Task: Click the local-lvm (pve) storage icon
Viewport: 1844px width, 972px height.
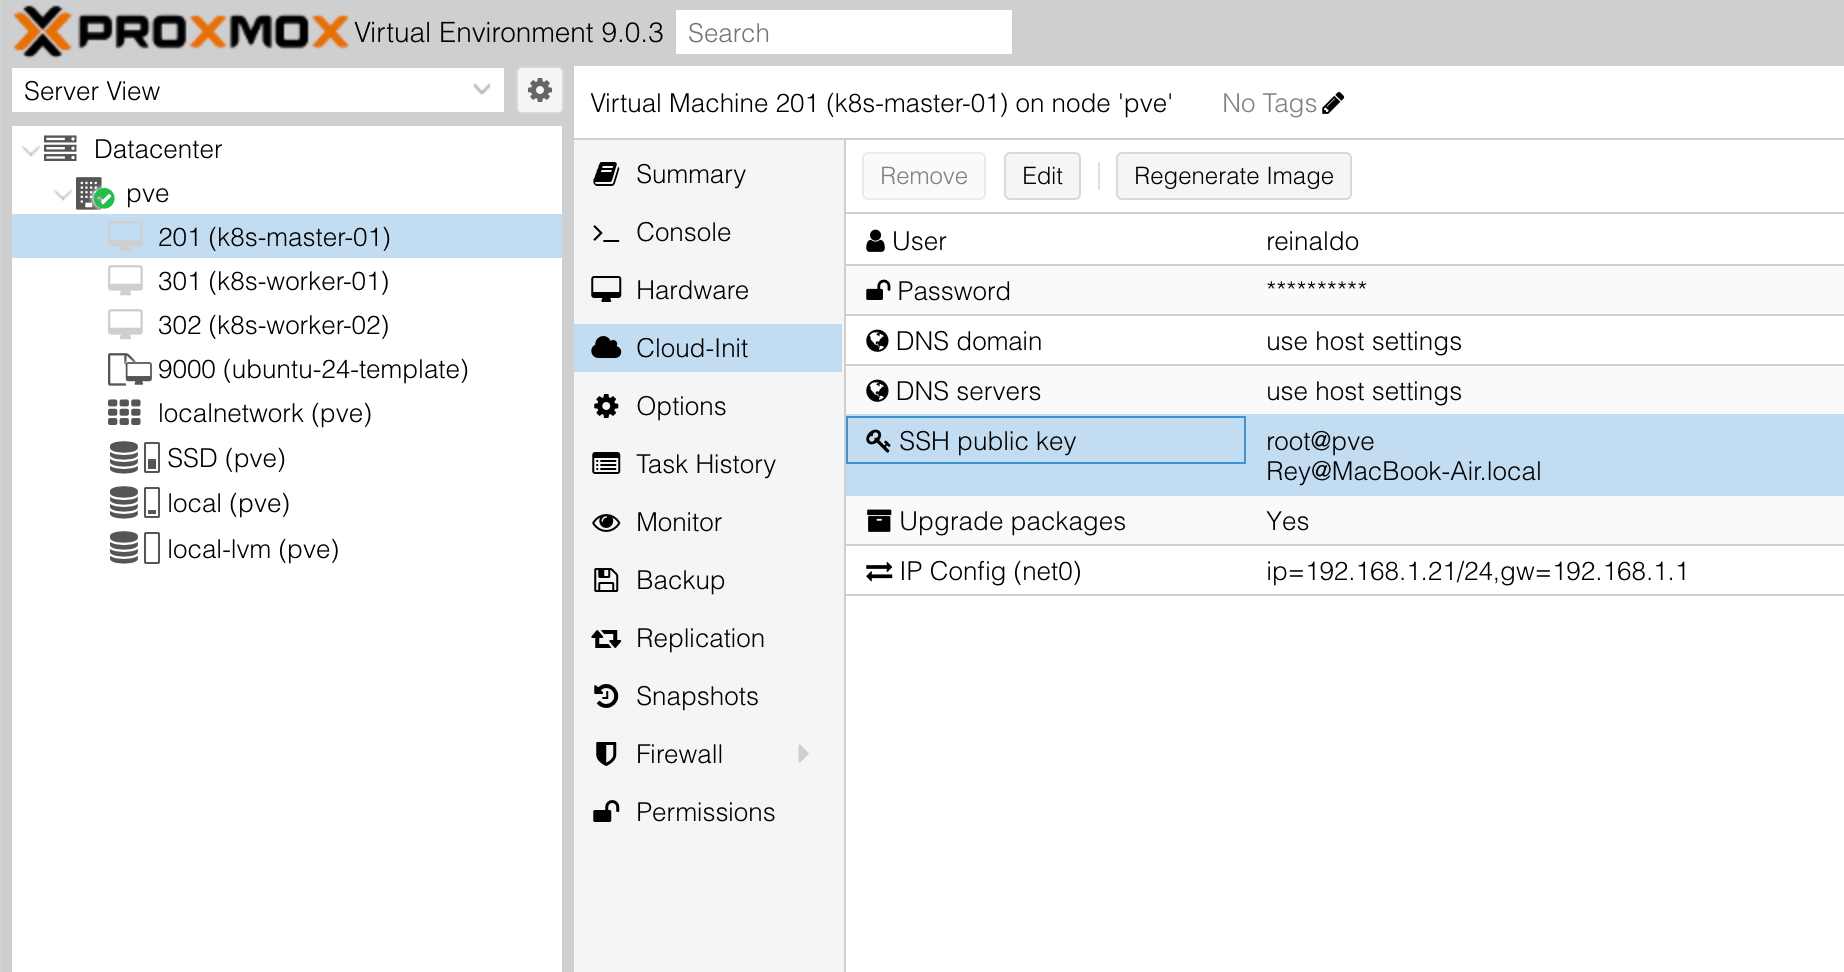Action: [133, 549]
